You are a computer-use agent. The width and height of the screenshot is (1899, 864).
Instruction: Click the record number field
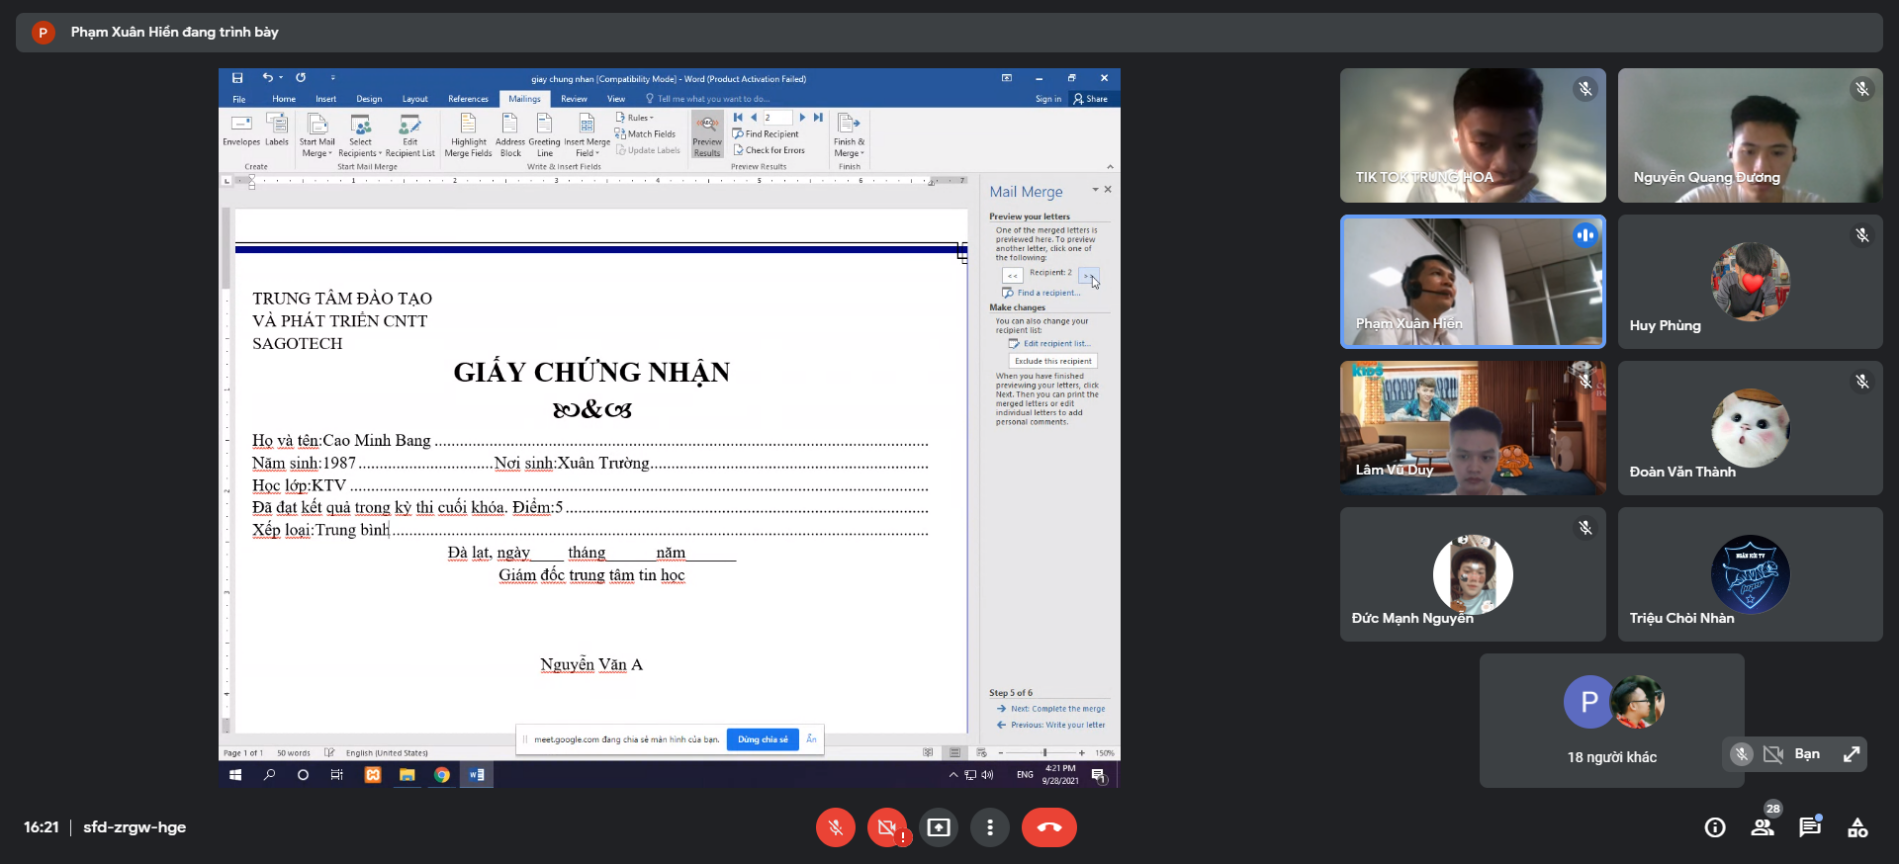[777, 117]
